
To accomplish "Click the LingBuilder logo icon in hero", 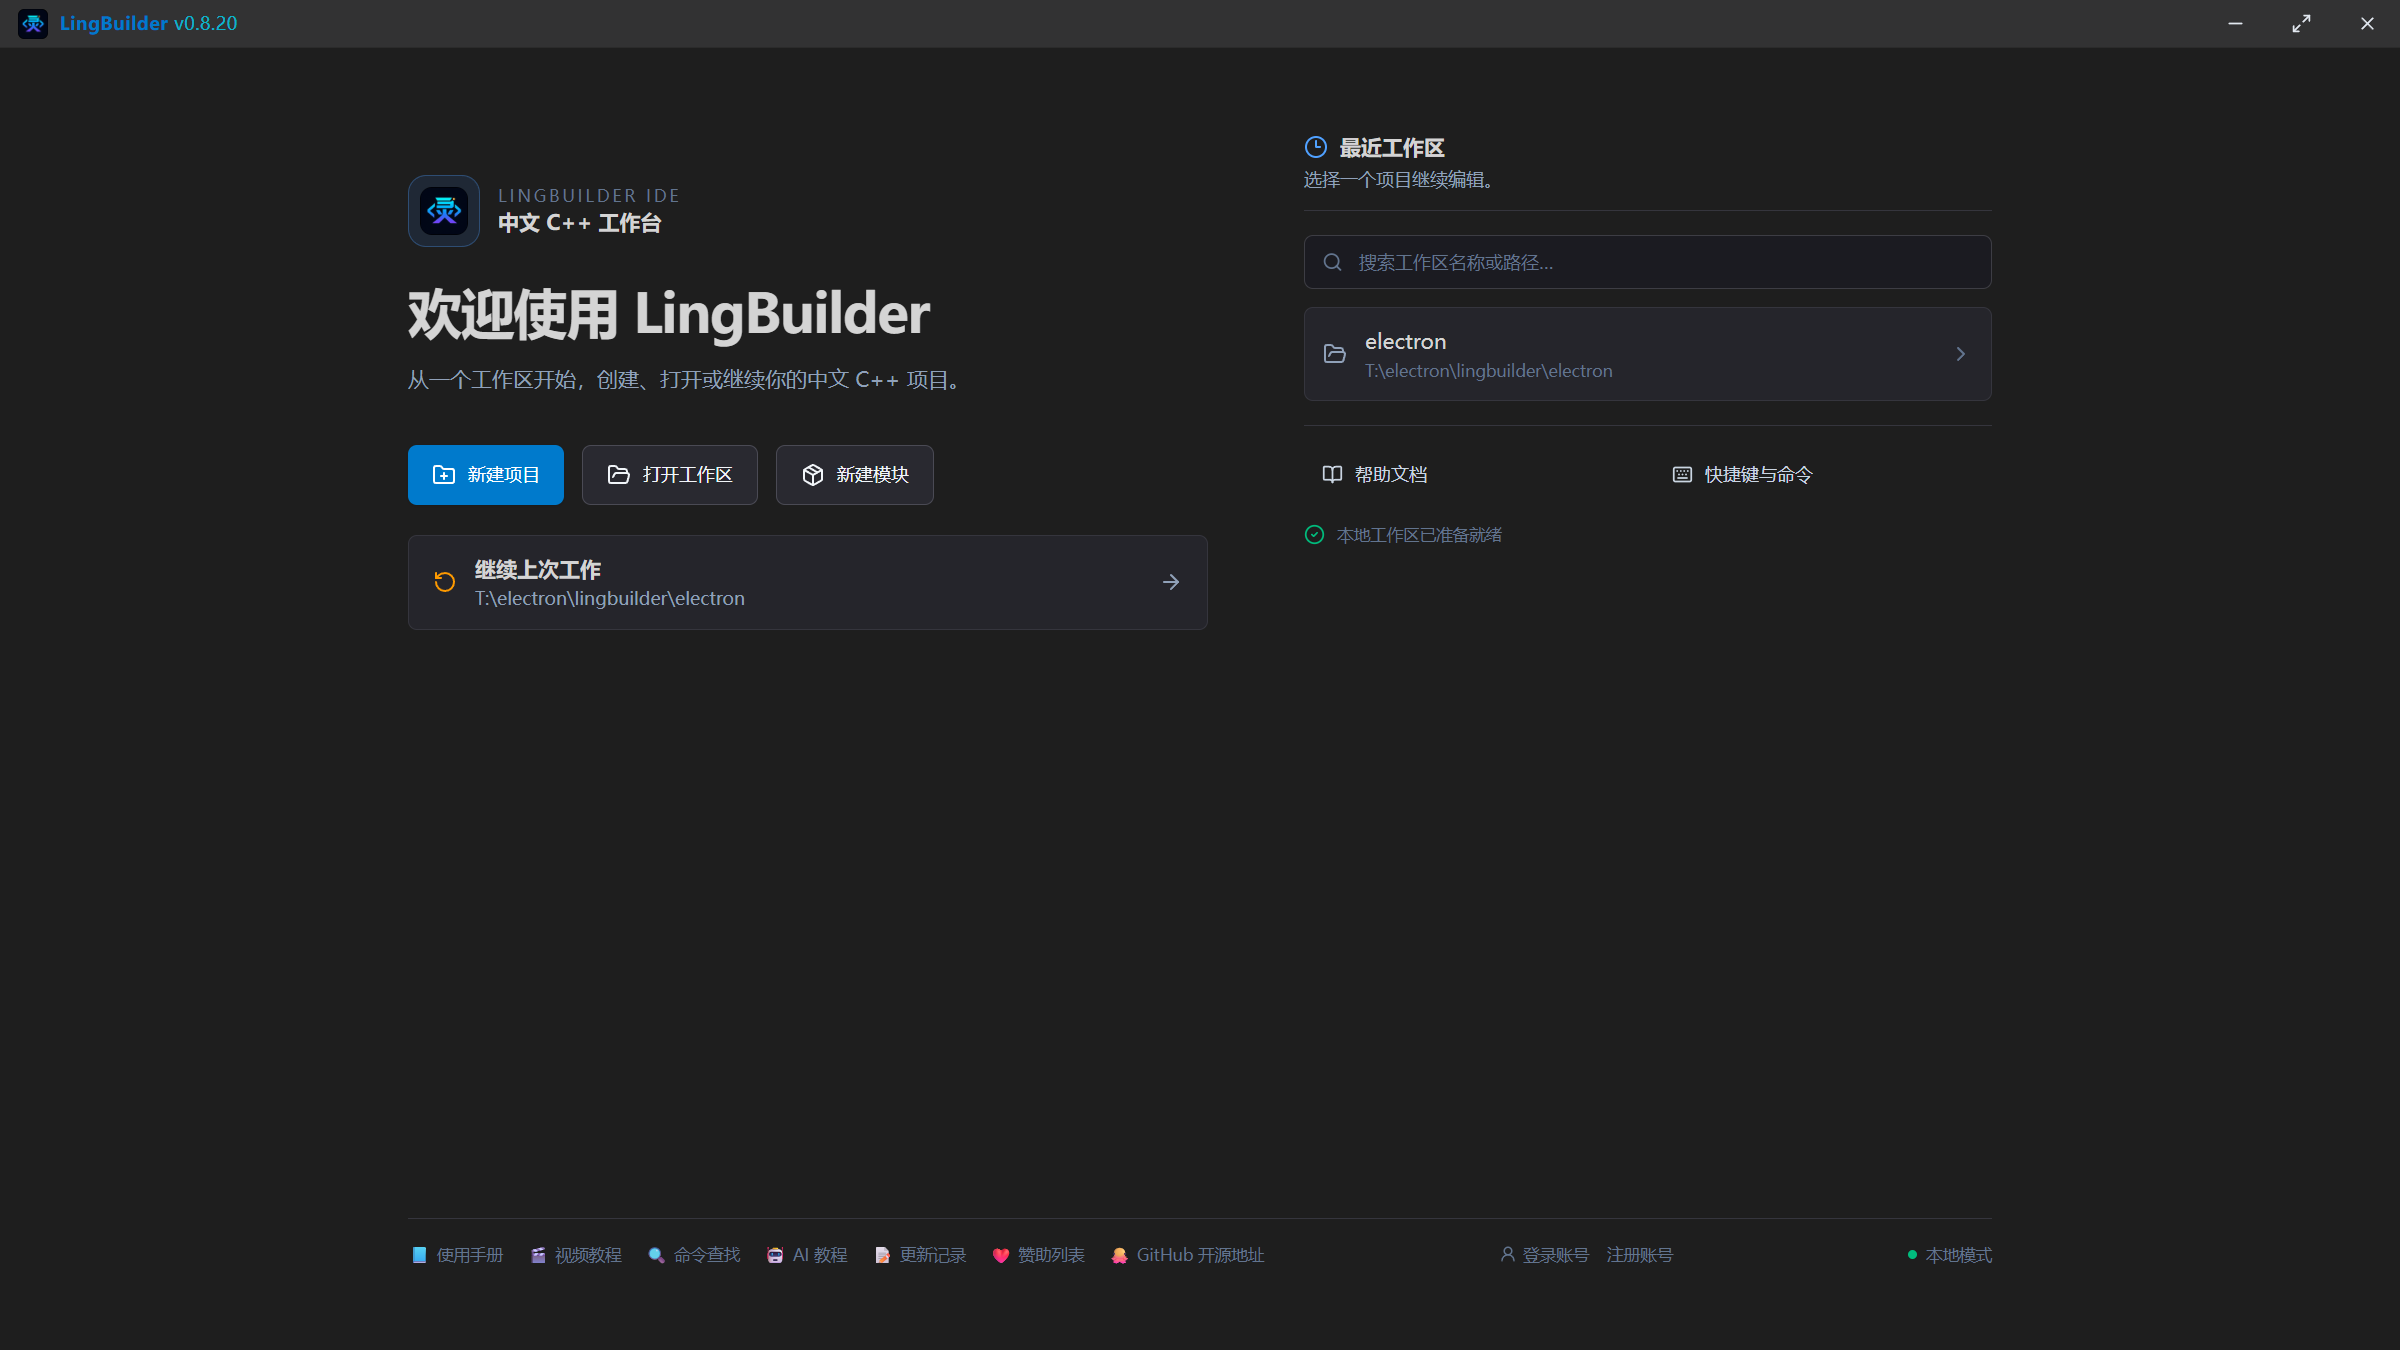I will [444, 211].
